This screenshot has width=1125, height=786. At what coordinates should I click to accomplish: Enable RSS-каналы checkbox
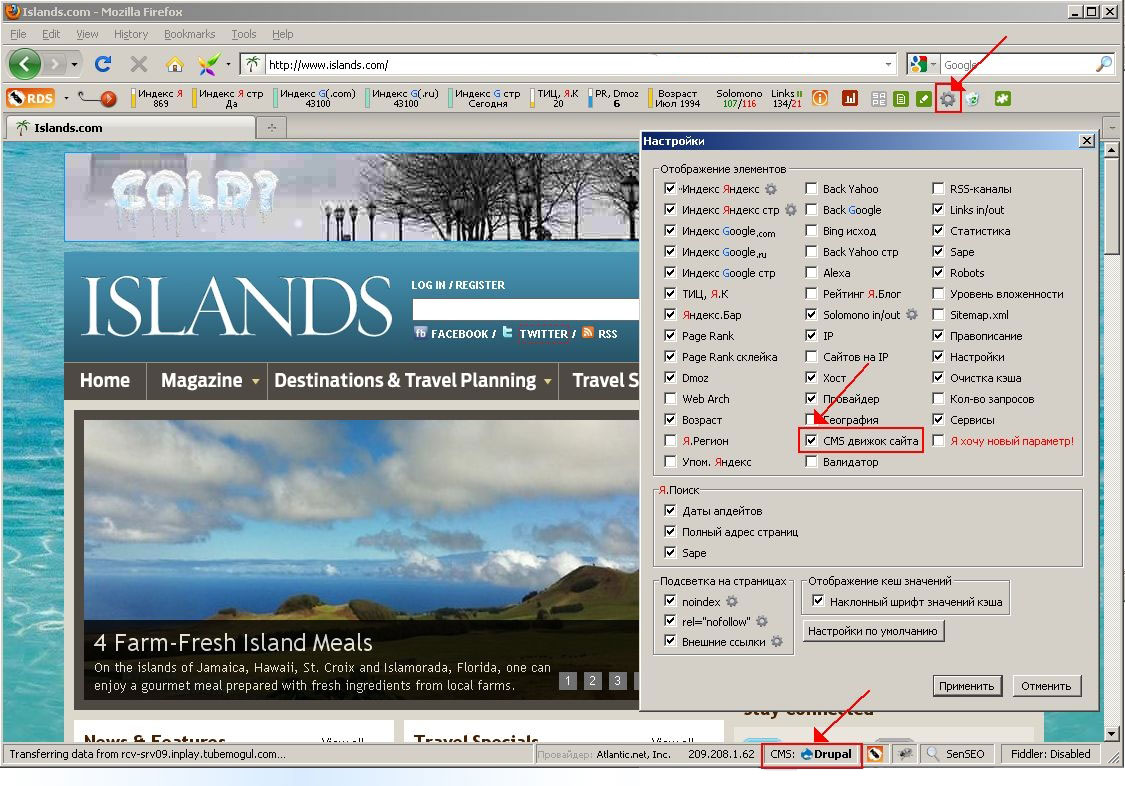coord(938,189)
